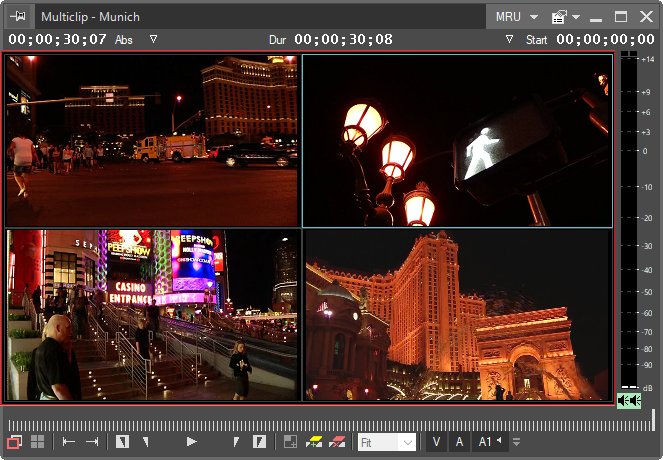Click the small mark-out flag icon

[236, 442]
